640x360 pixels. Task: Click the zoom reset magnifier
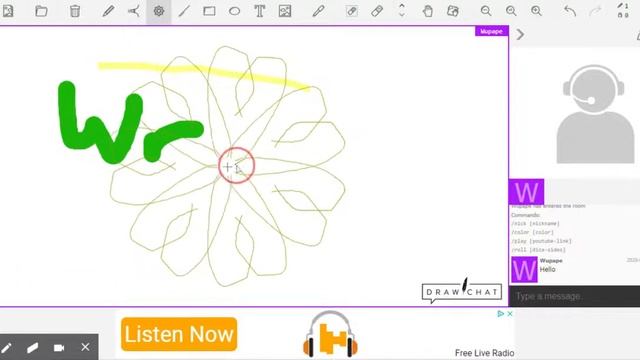coord(511,11)
